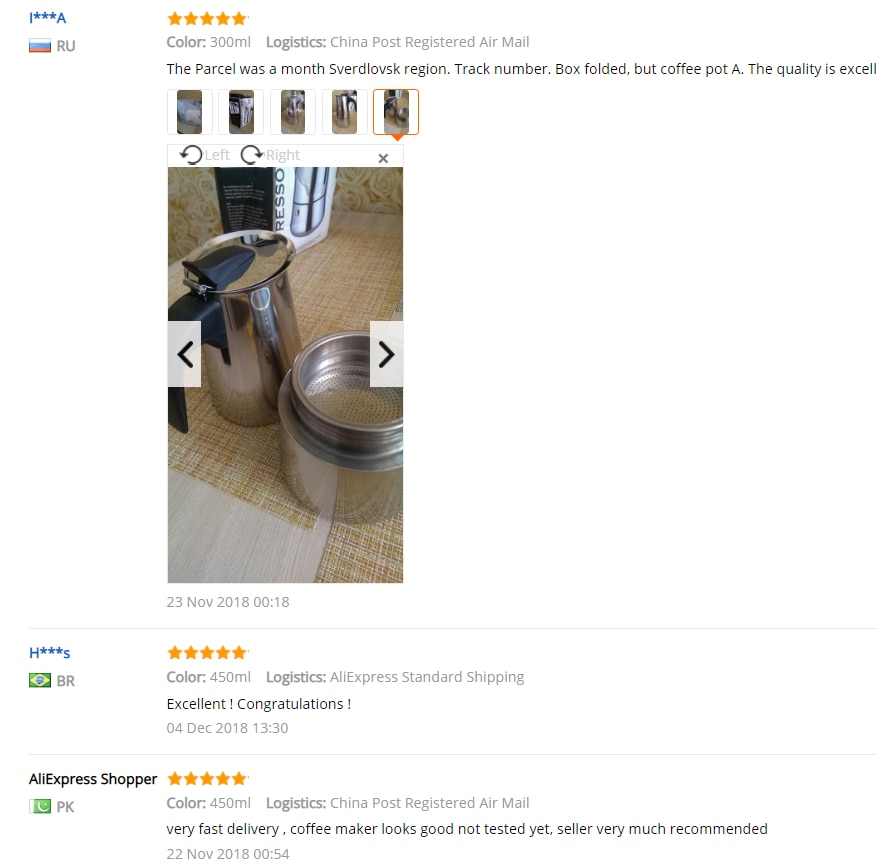Click the five-star rating of I***A review
Screen dimensions: 877x865
(208, 18)
